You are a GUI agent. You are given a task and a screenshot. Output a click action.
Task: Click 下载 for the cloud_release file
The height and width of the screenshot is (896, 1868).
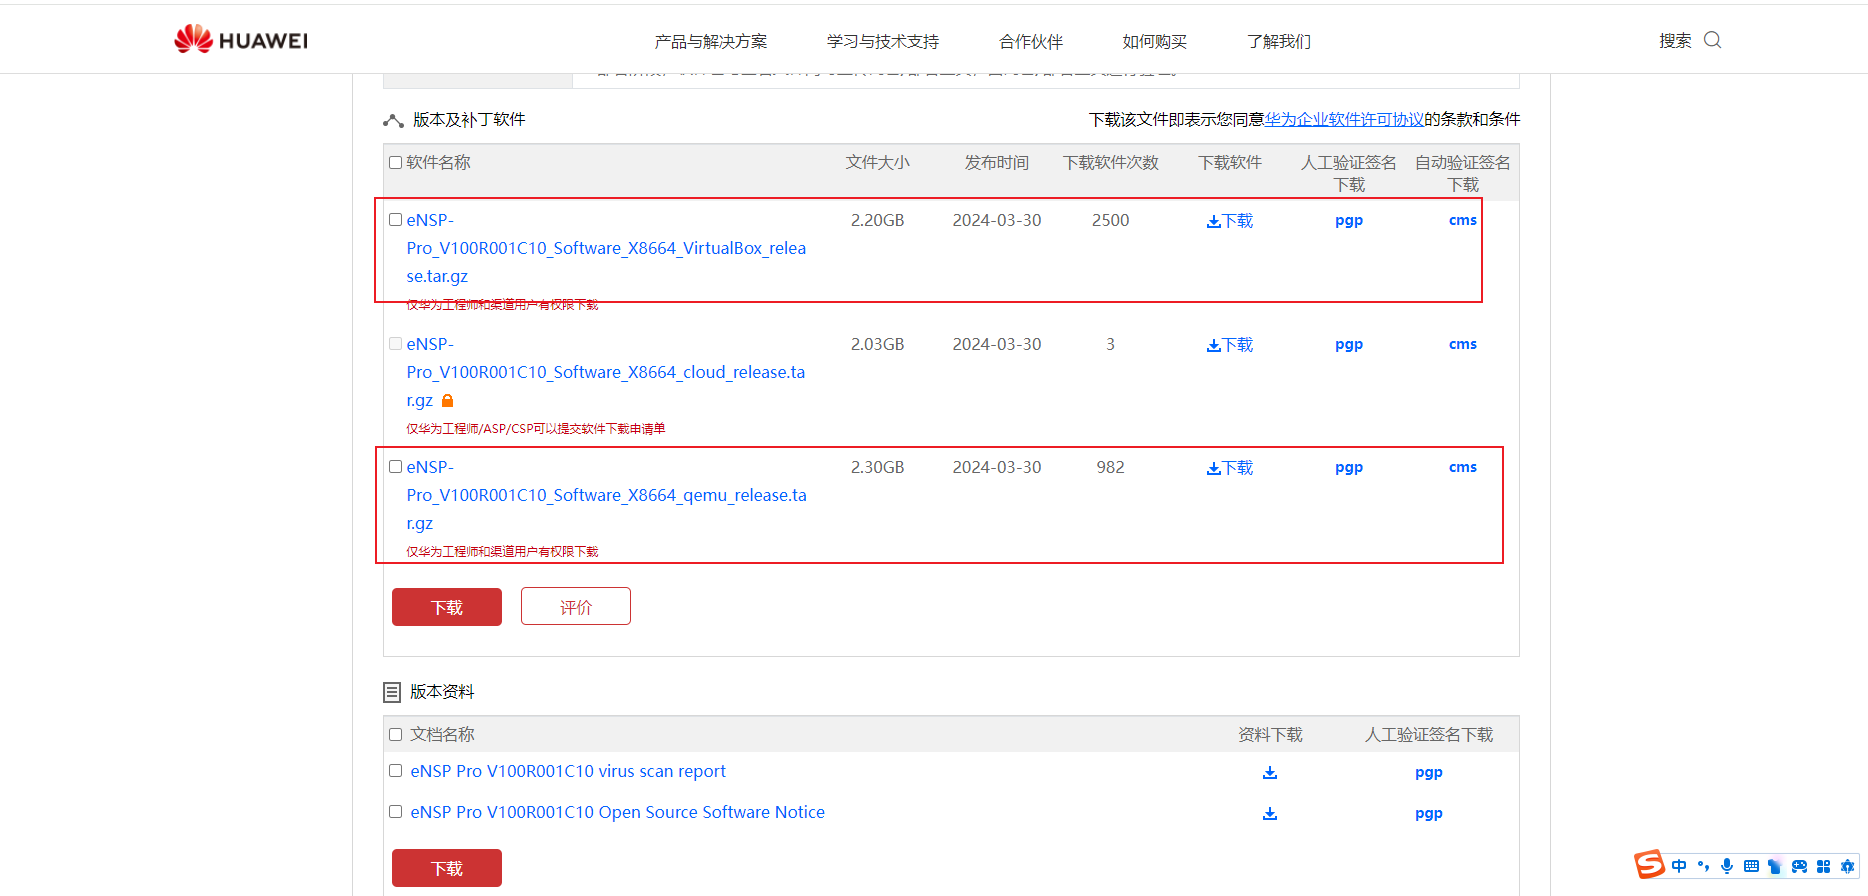point(1230,345)
